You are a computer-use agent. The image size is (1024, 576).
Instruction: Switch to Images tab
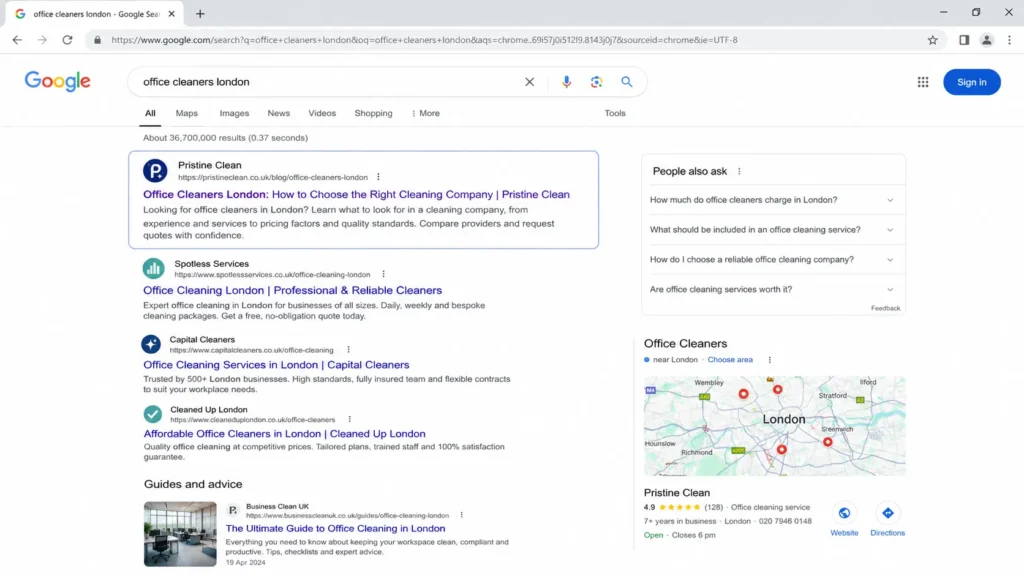click(x=234, y=113)
